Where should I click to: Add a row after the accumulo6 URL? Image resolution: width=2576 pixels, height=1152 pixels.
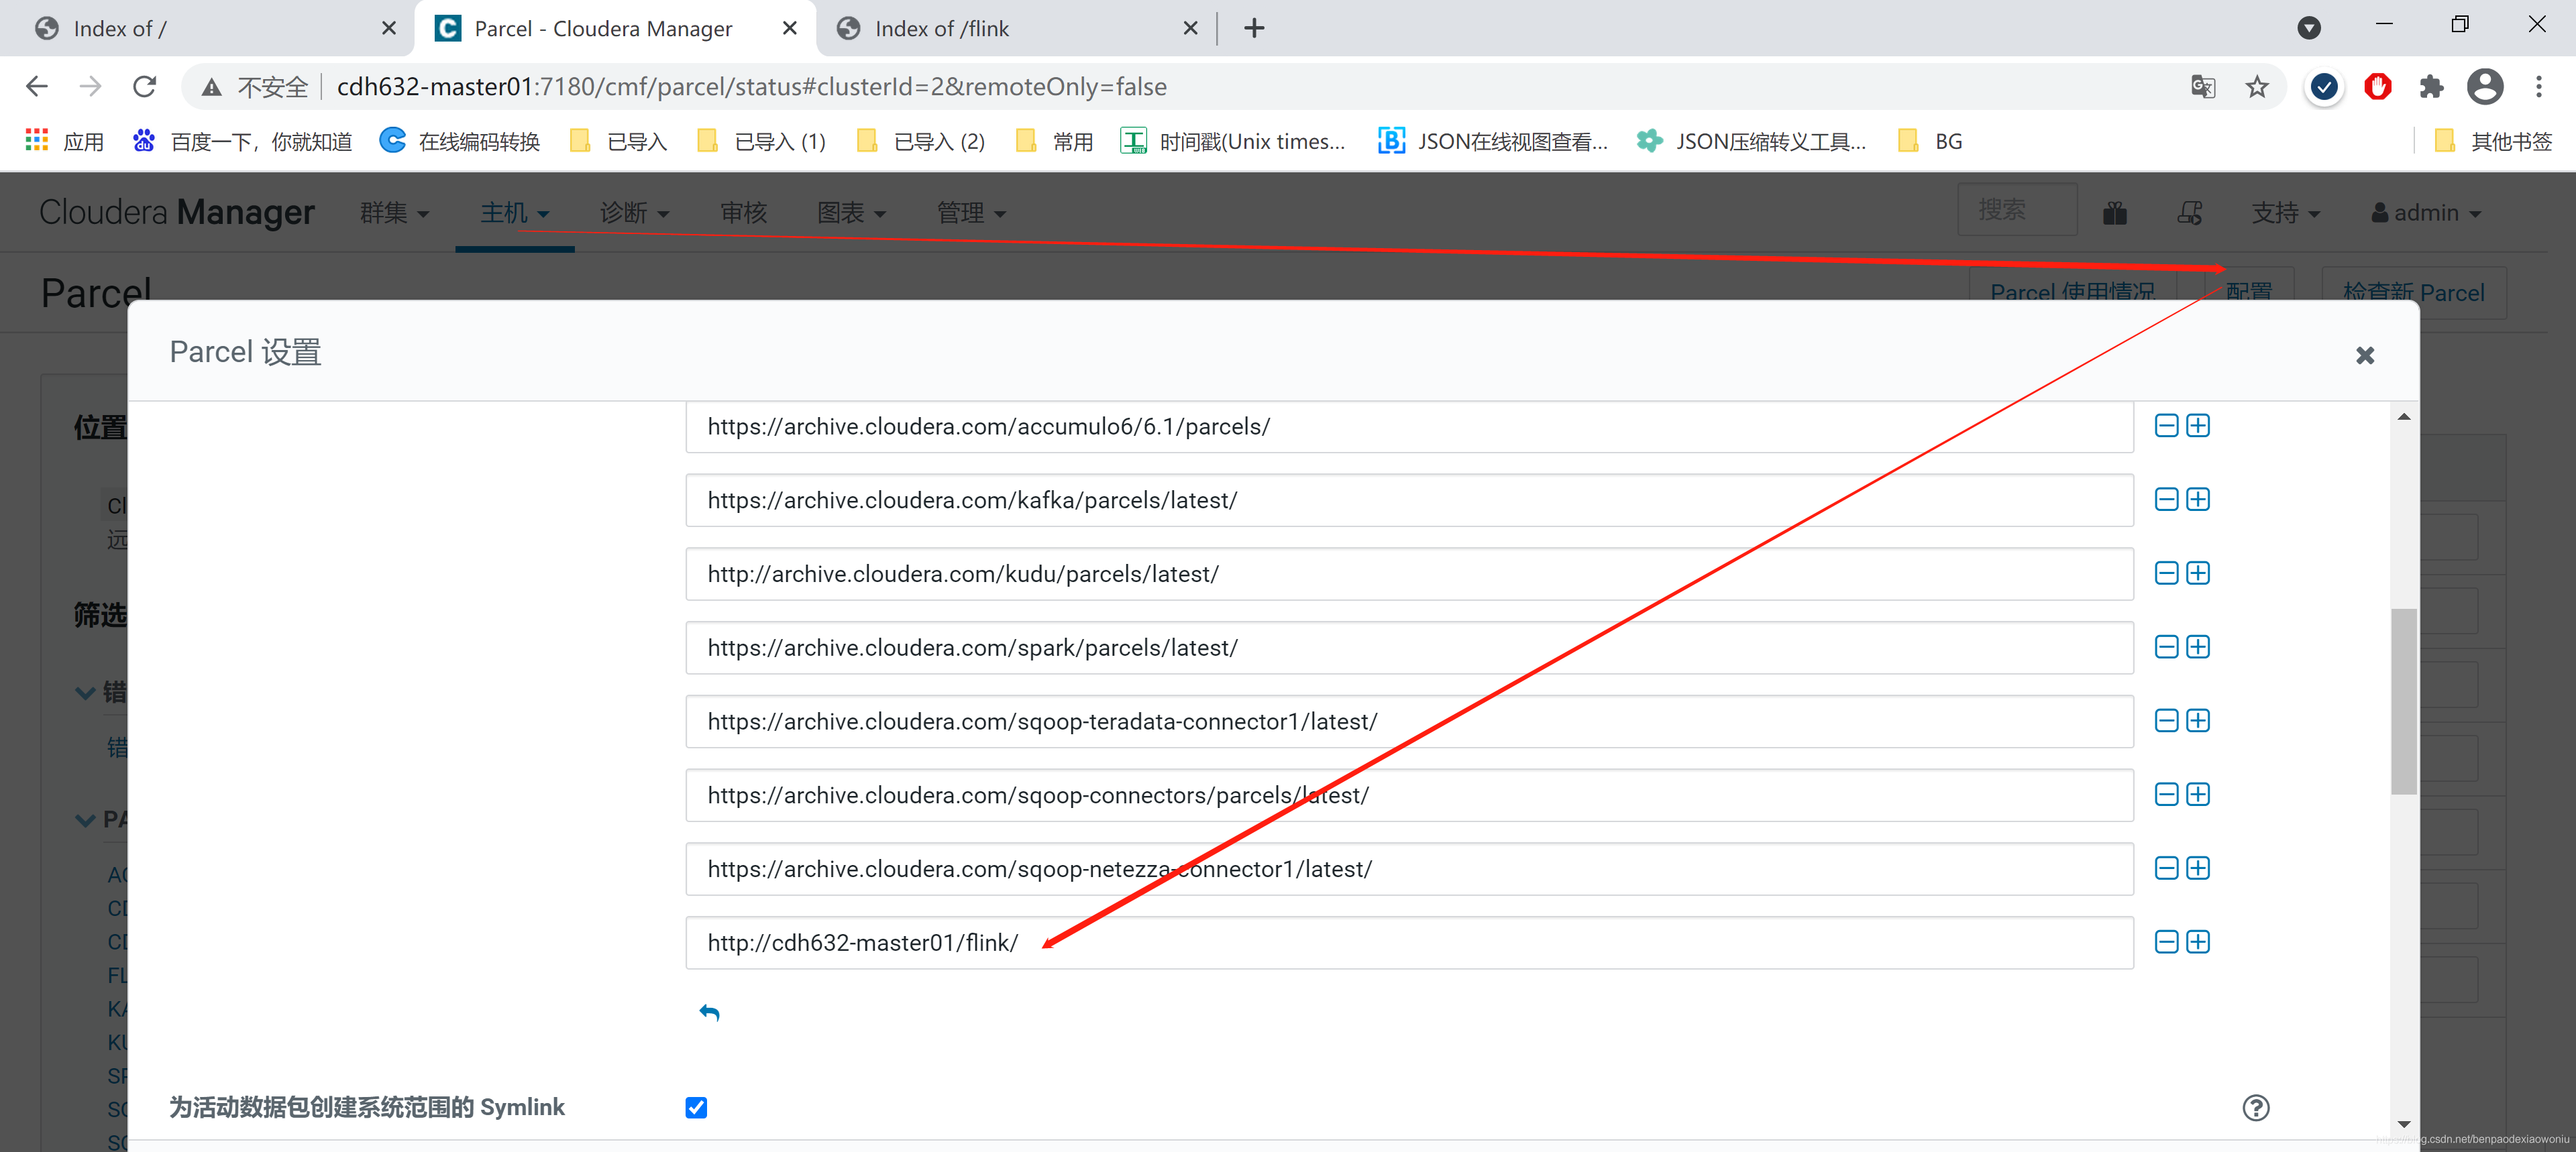(2198, 426)
